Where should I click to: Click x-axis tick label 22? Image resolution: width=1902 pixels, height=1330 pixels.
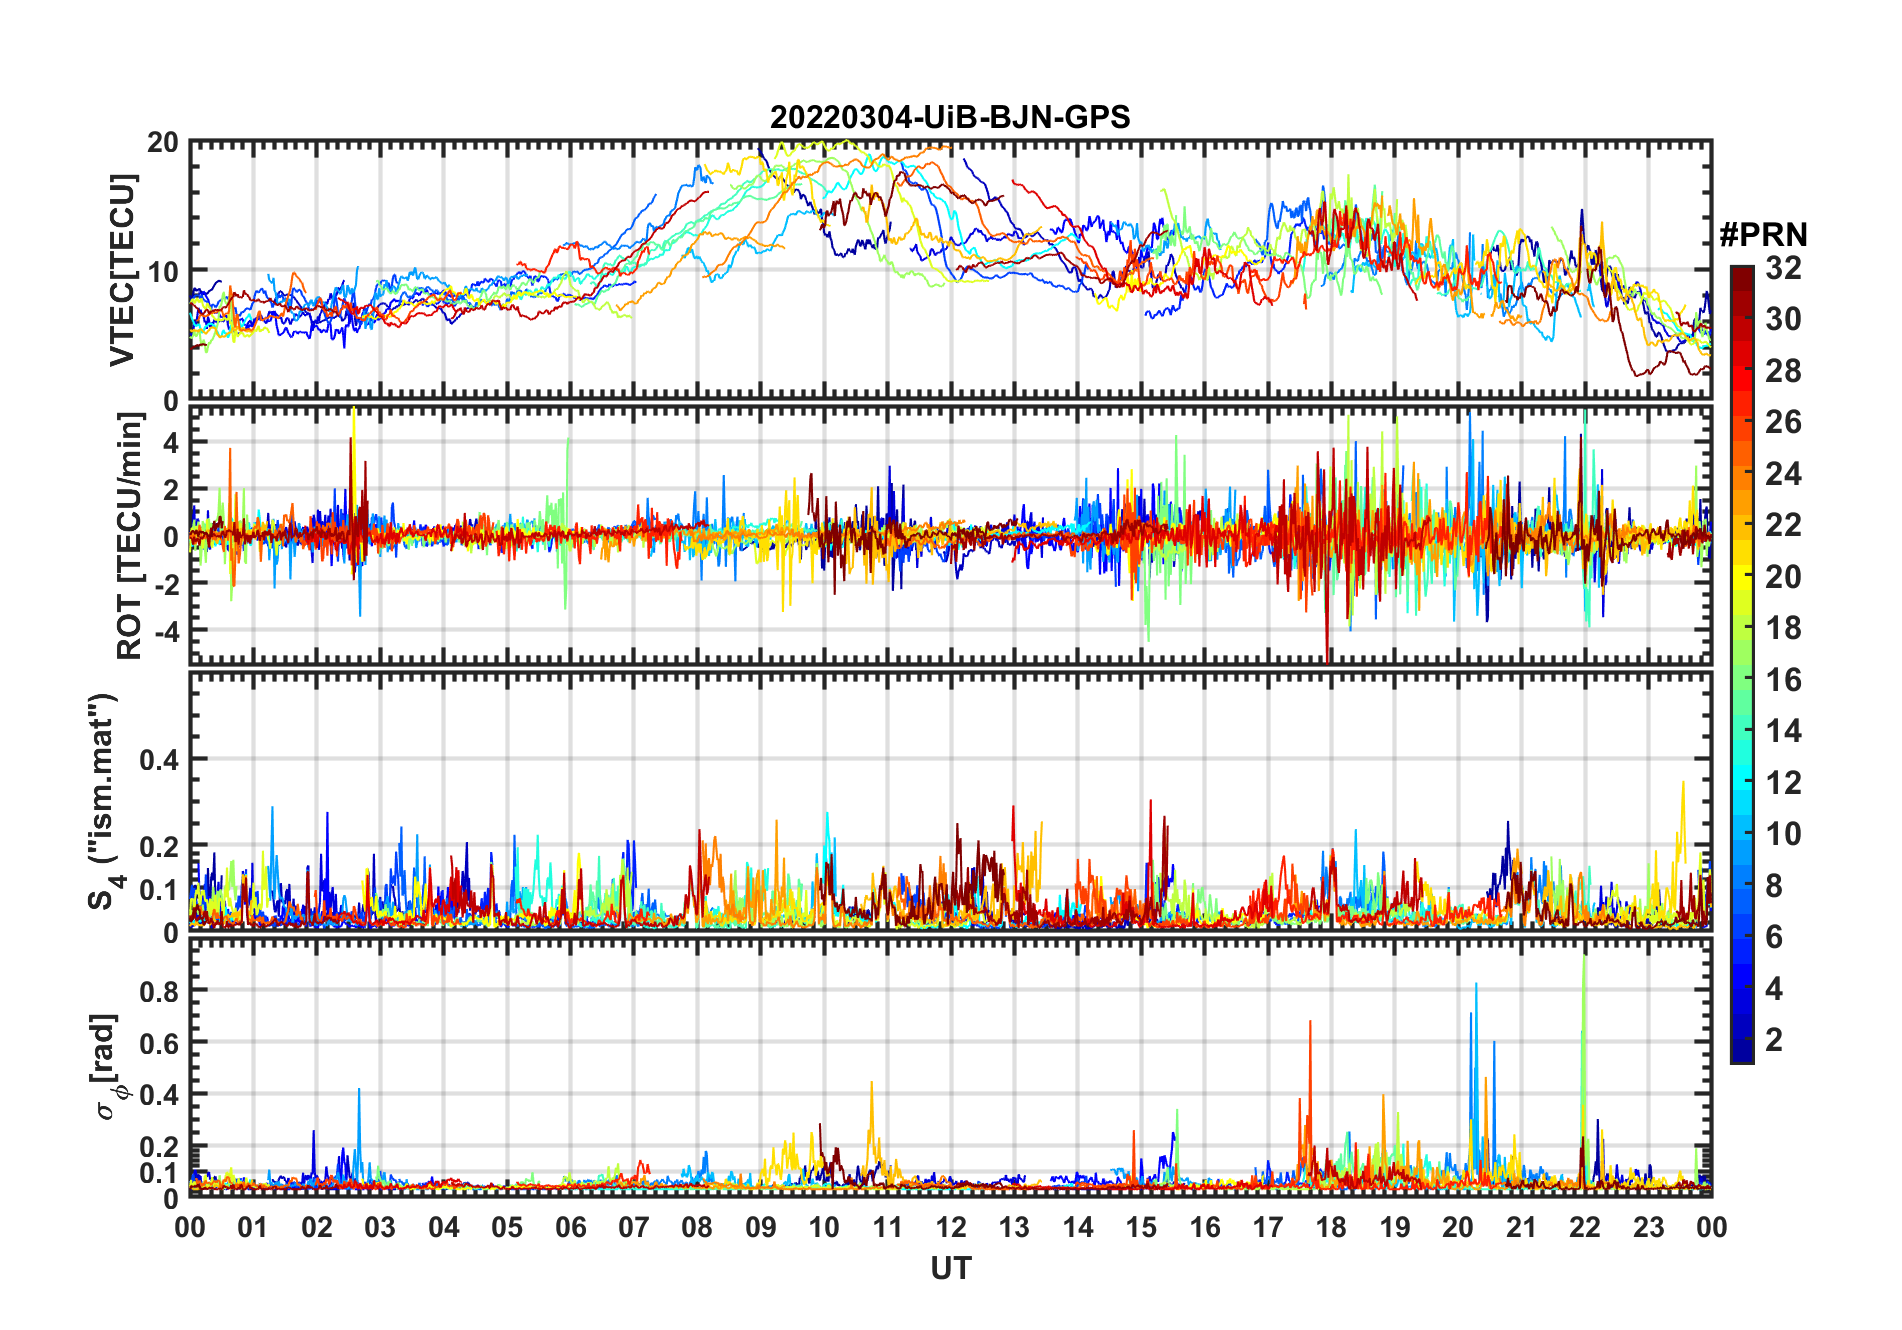[1585, 1227]
